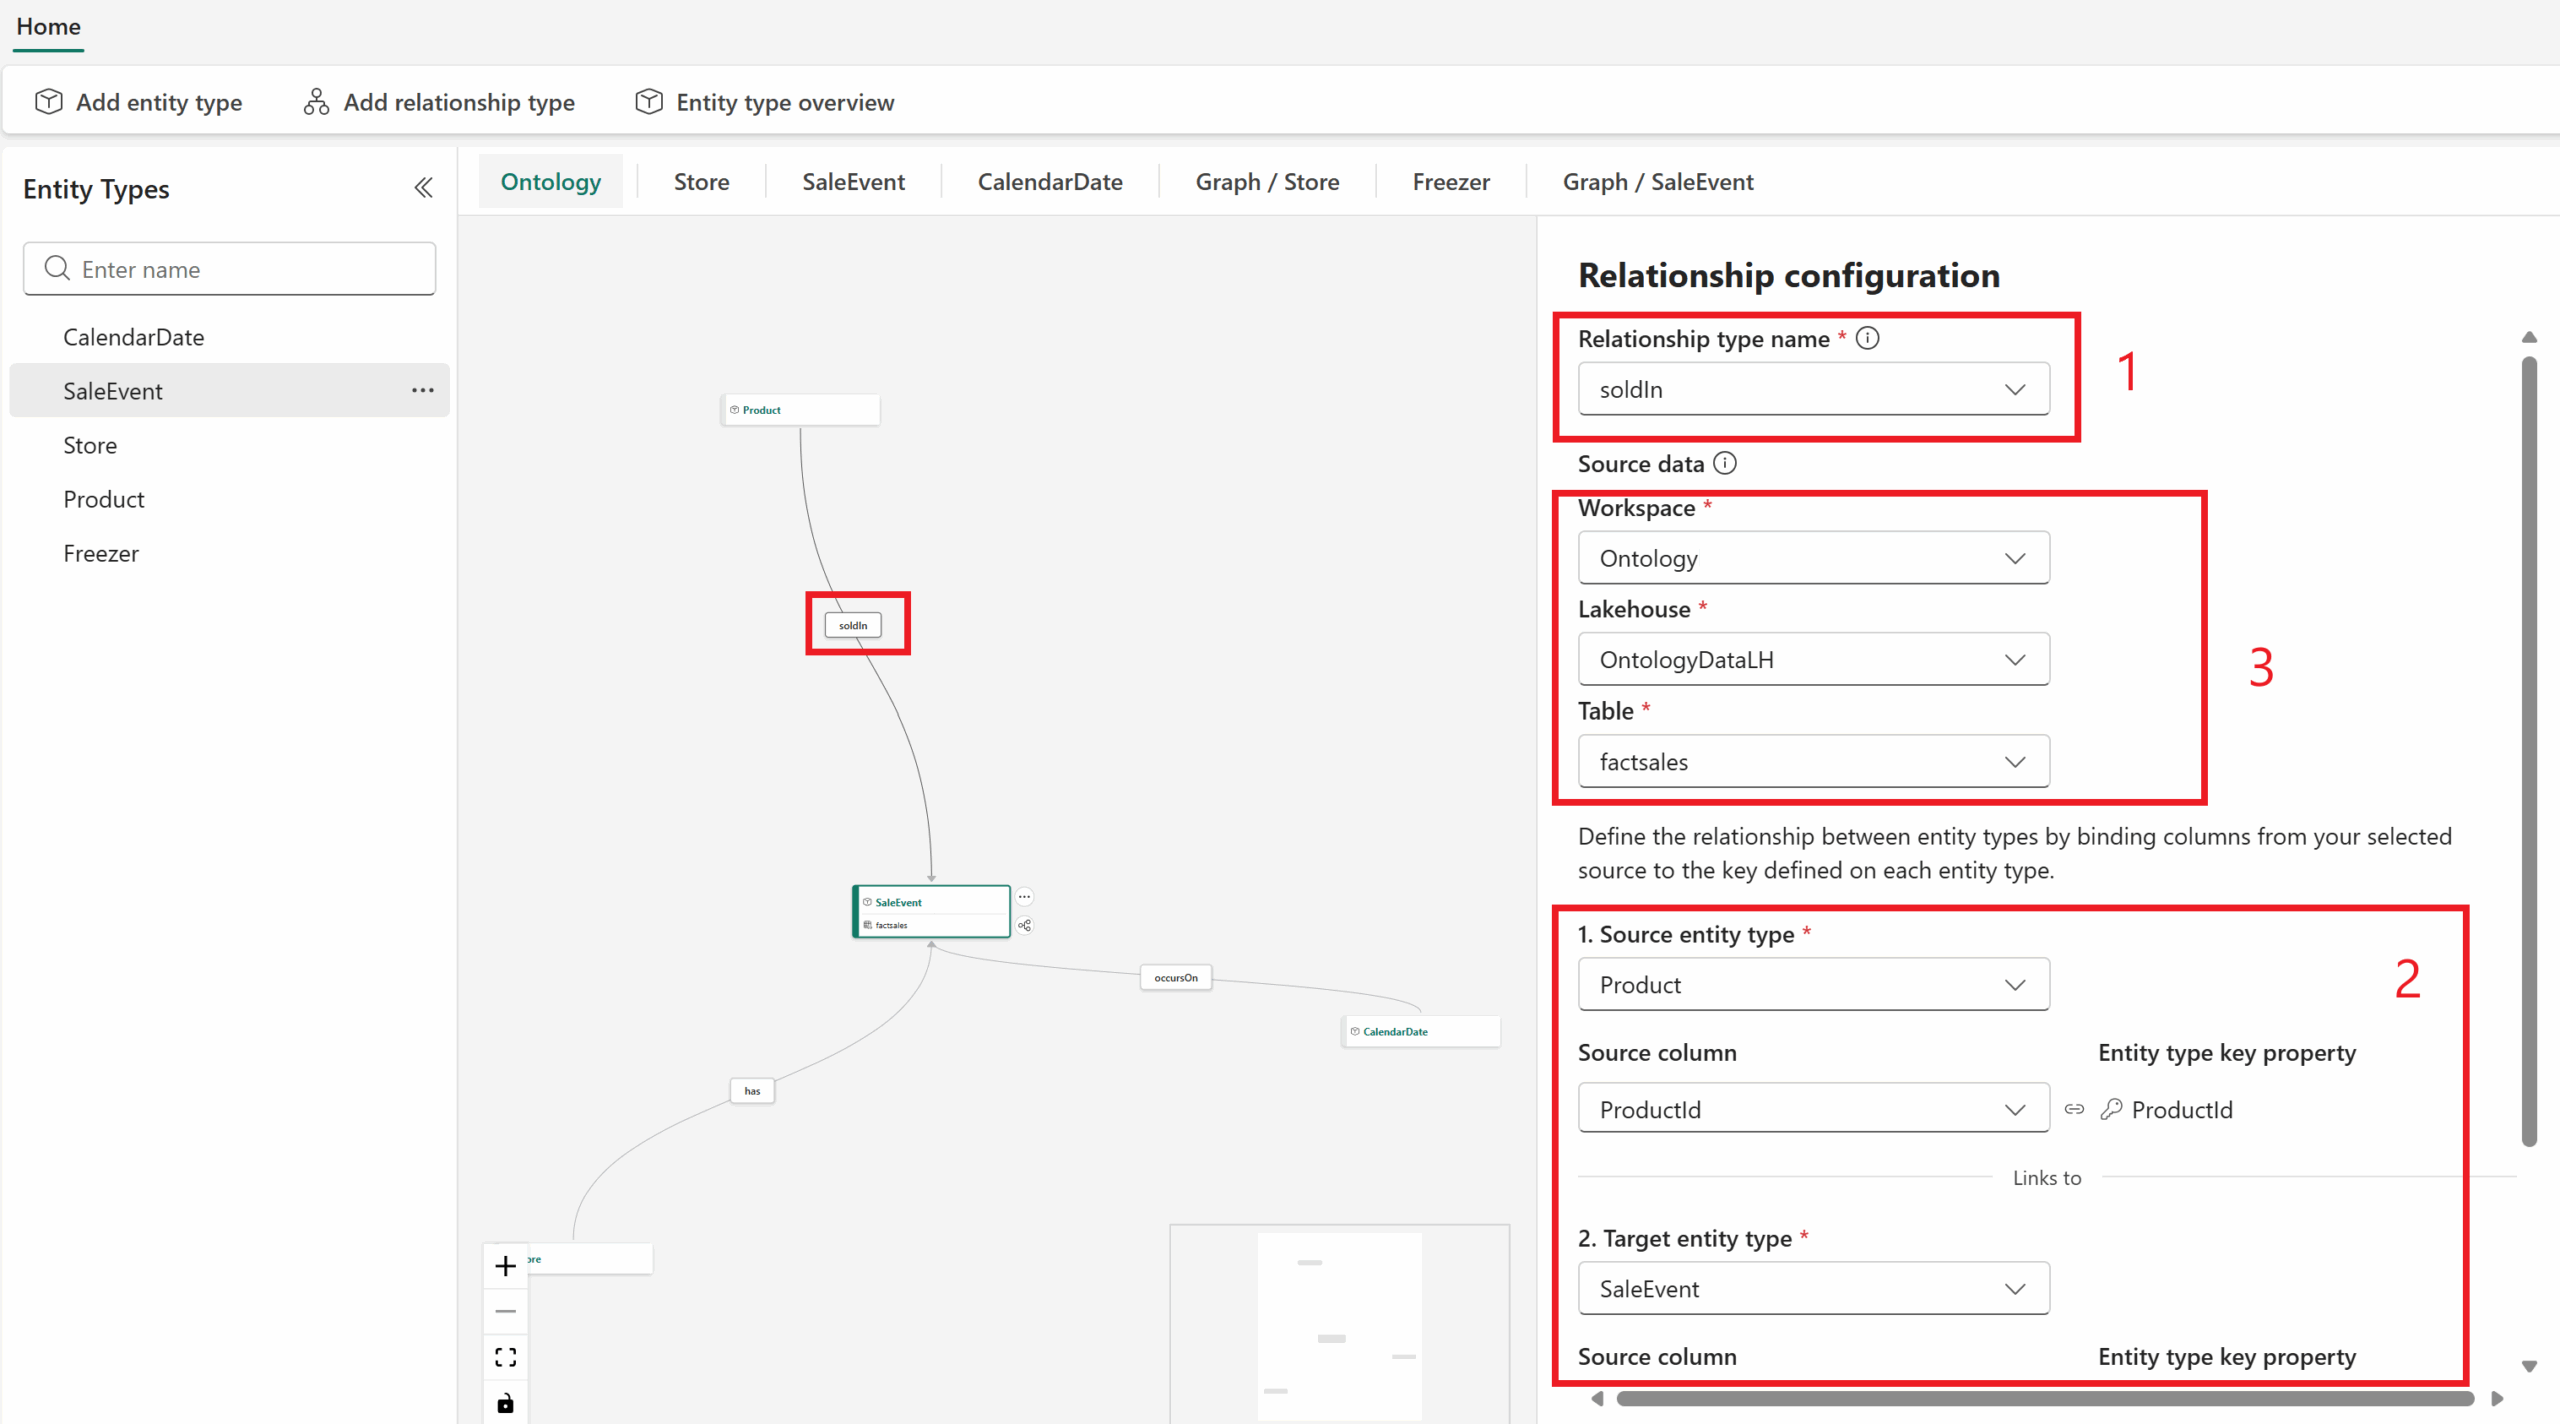Select Freezer in the entity types list

click(x=101, y=553)
